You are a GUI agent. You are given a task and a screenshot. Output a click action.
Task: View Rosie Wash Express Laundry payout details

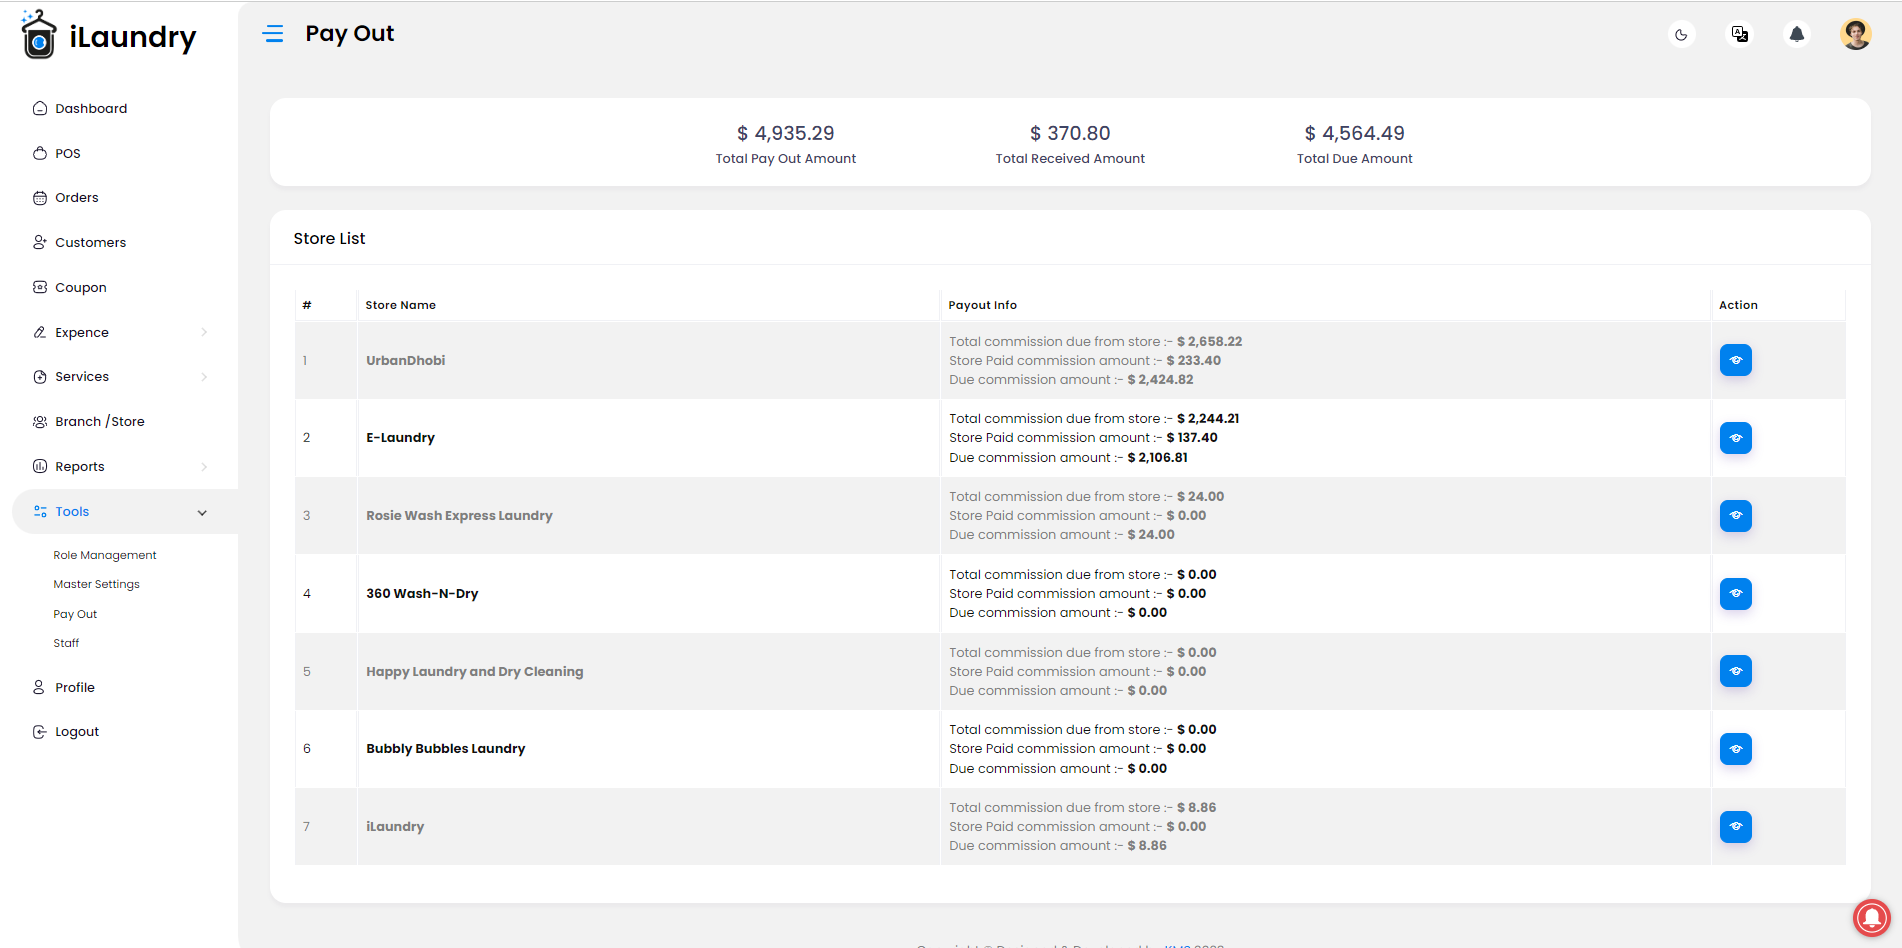[1736, 516]
